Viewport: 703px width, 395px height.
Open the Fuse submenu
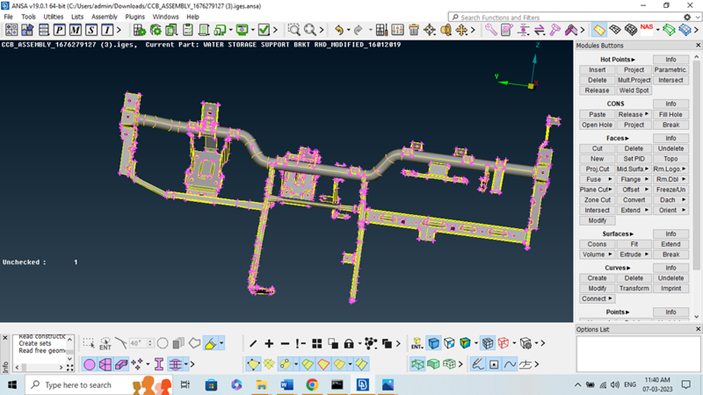click(x=597, y=179)
